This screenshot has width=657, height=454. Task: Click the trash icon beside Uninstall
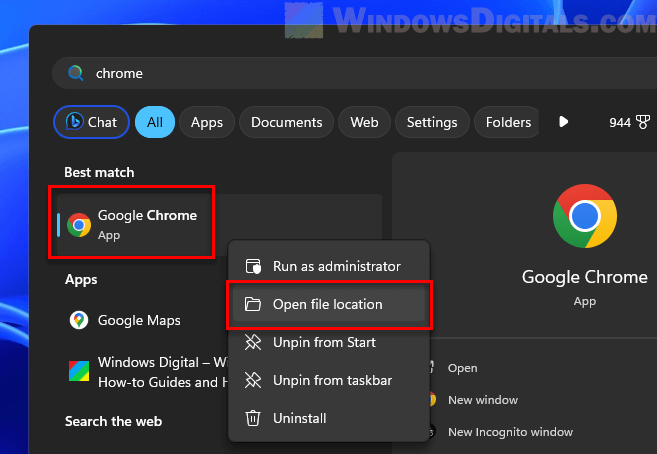tap(253, 418)
